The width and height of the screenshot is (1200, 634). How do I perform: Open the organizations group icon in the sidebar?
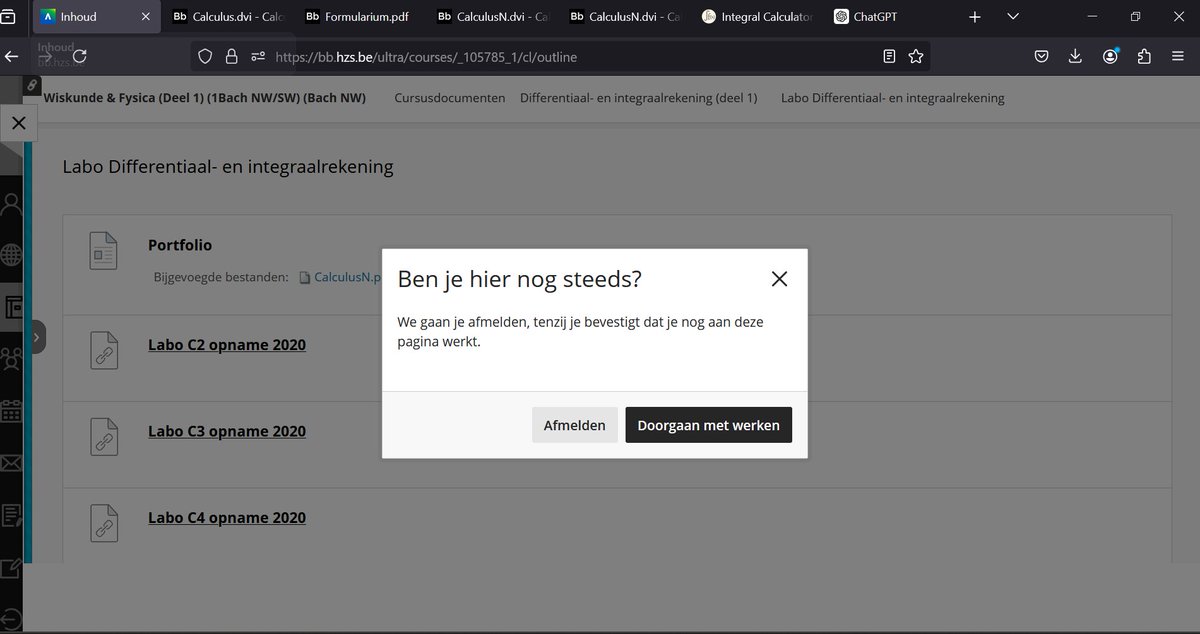11,358
